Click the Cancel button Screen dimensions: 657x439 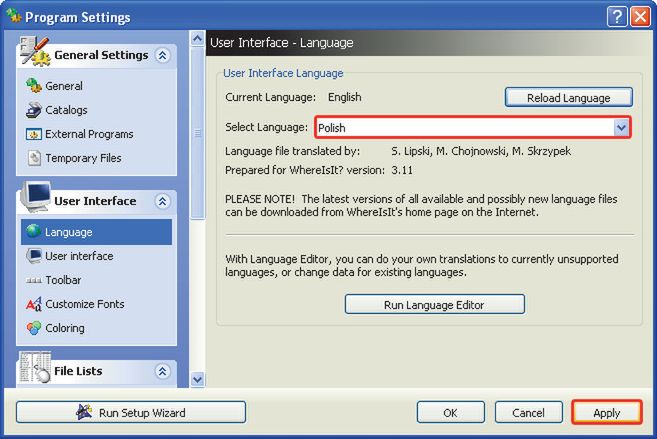click(528, 413)
